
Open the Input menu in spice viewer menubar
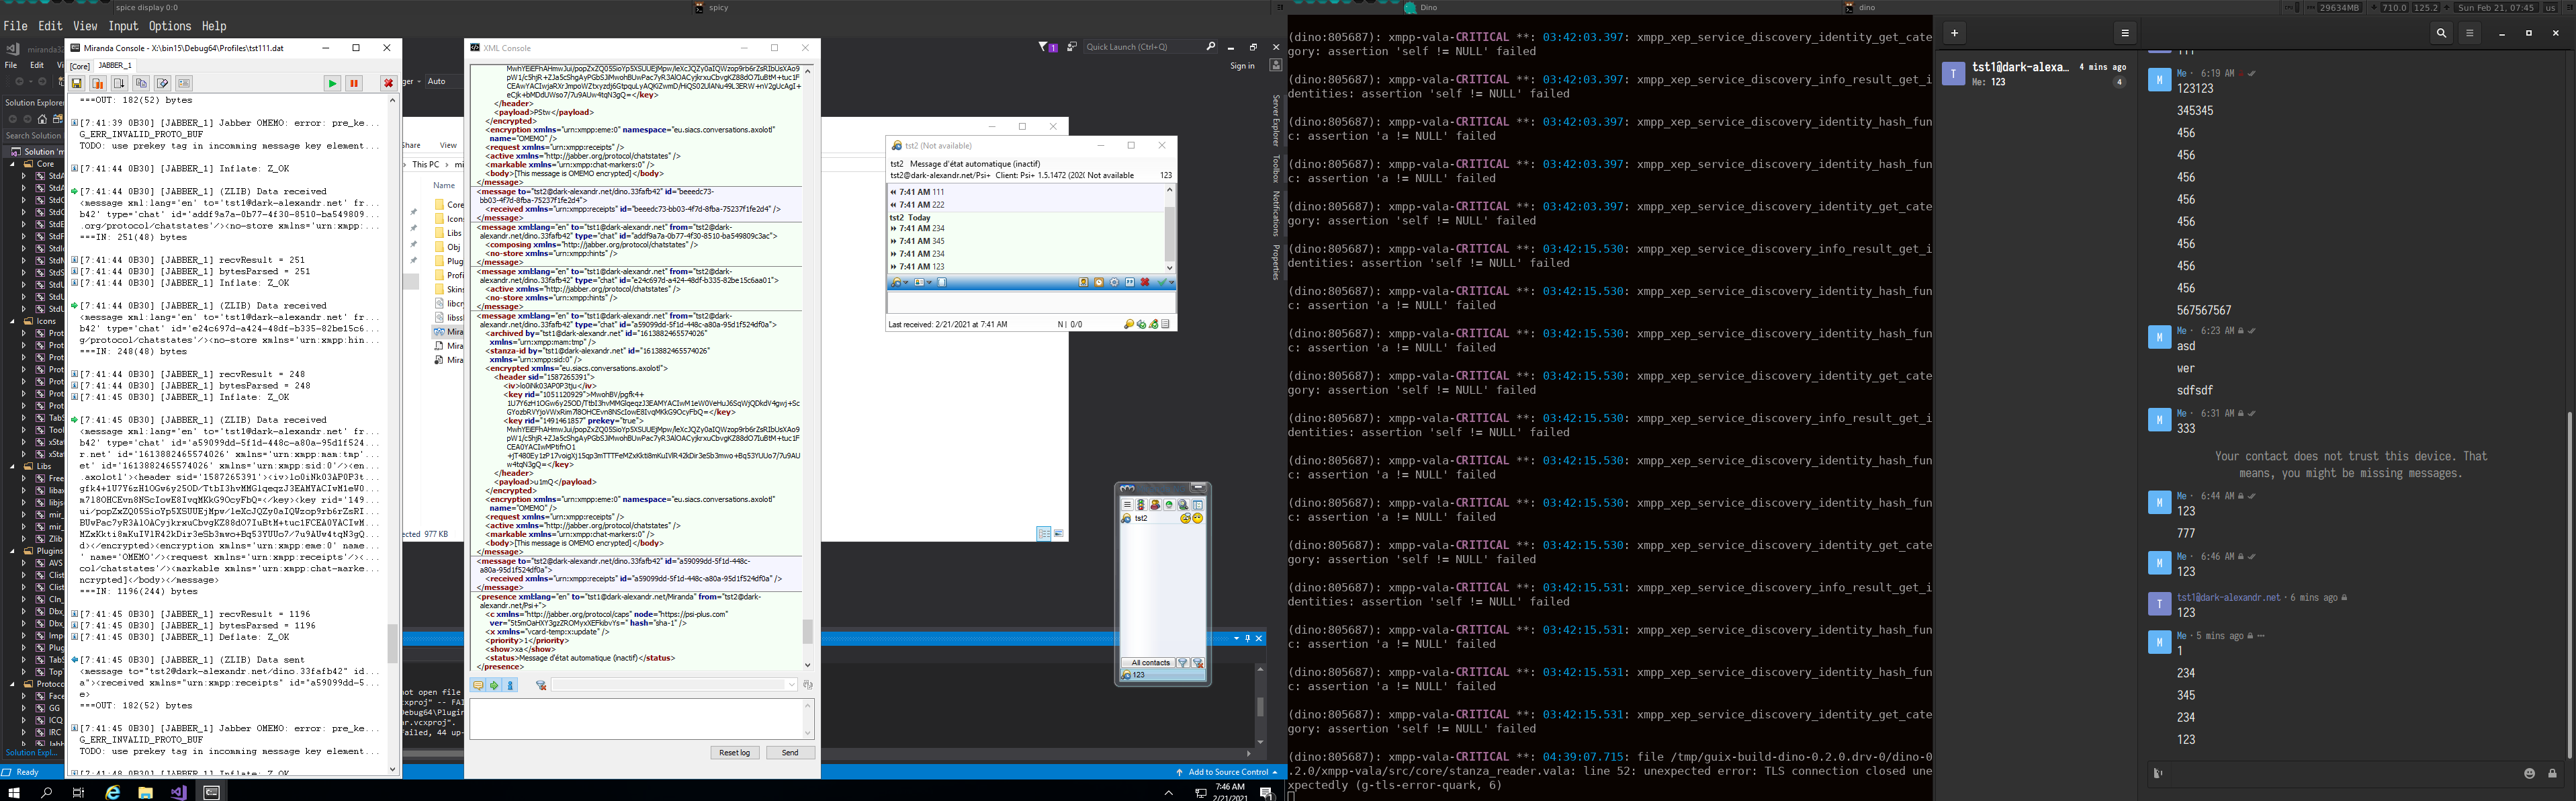click(123, 26)
